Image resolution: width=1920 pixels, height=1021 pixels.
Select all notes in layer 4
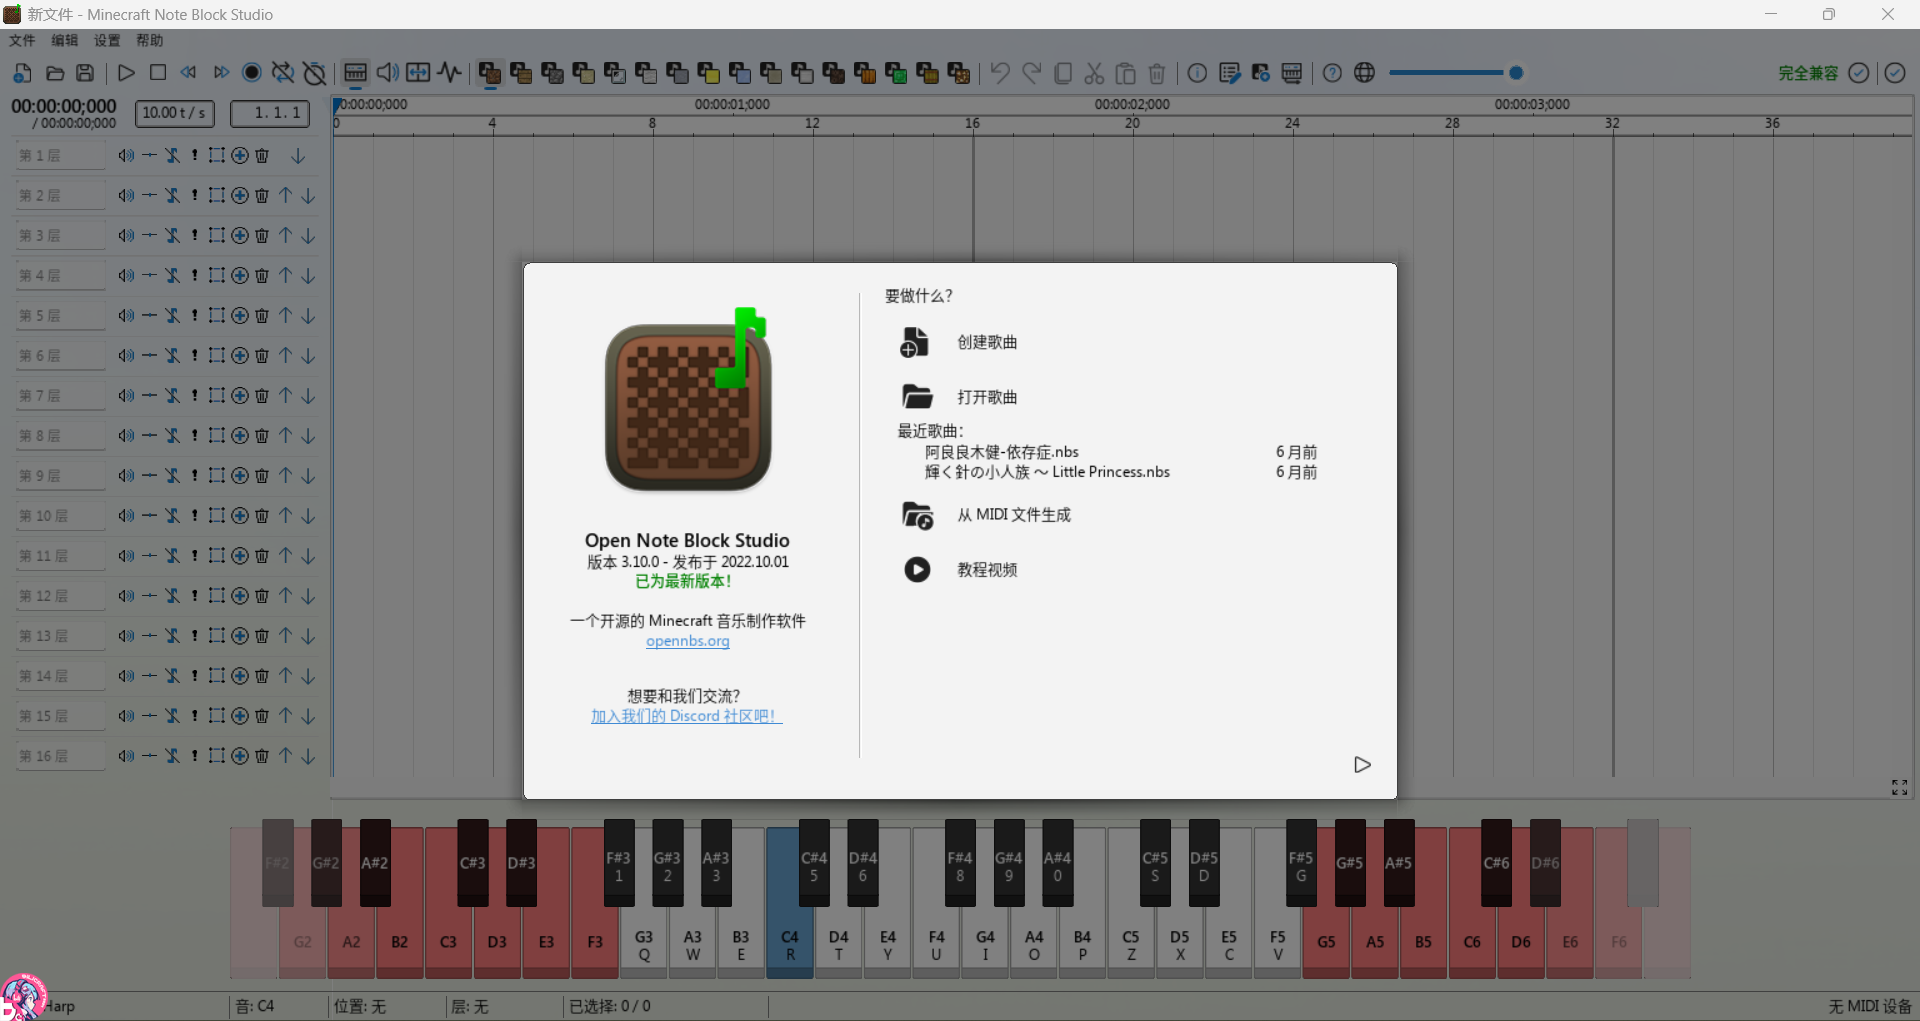pos(216,275)
